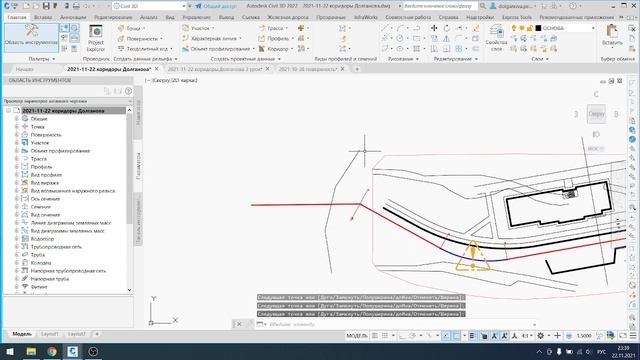Click the Характерная линия button
640x360 pixels.
(x=211, y=38)
